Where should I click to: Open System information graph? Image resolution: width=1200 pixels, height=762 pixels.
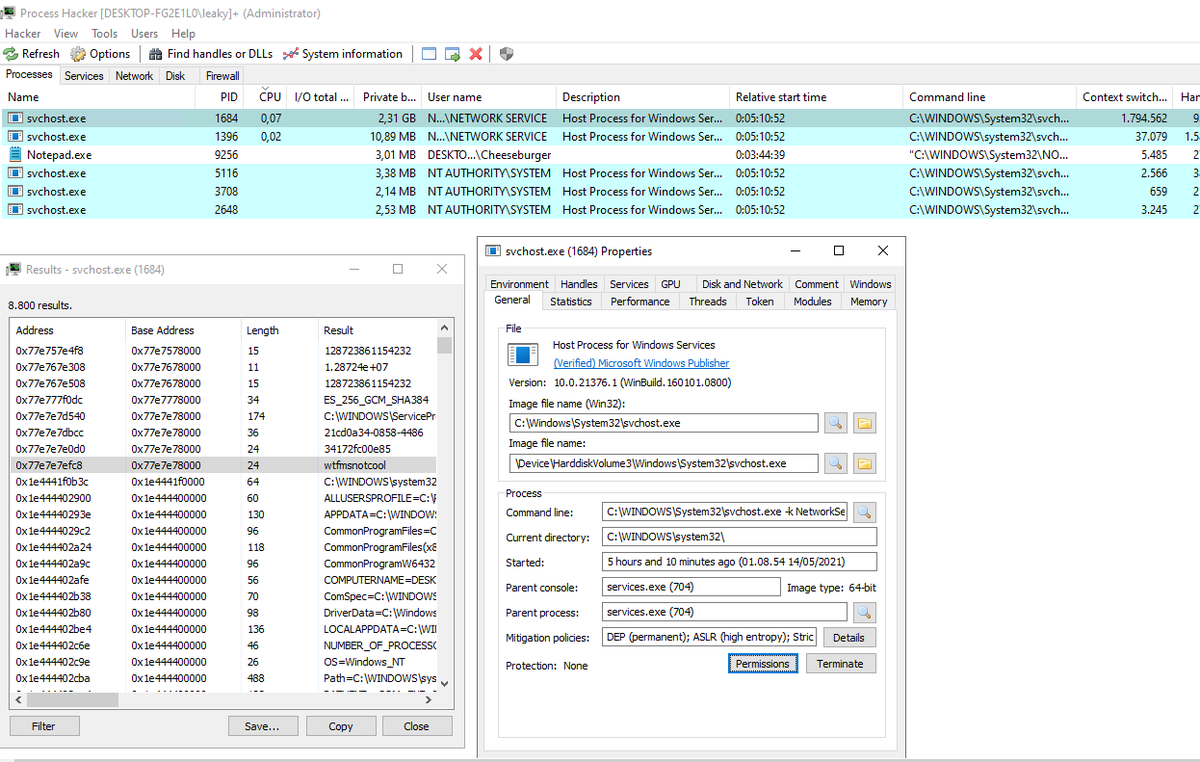[x=343, y=54]
